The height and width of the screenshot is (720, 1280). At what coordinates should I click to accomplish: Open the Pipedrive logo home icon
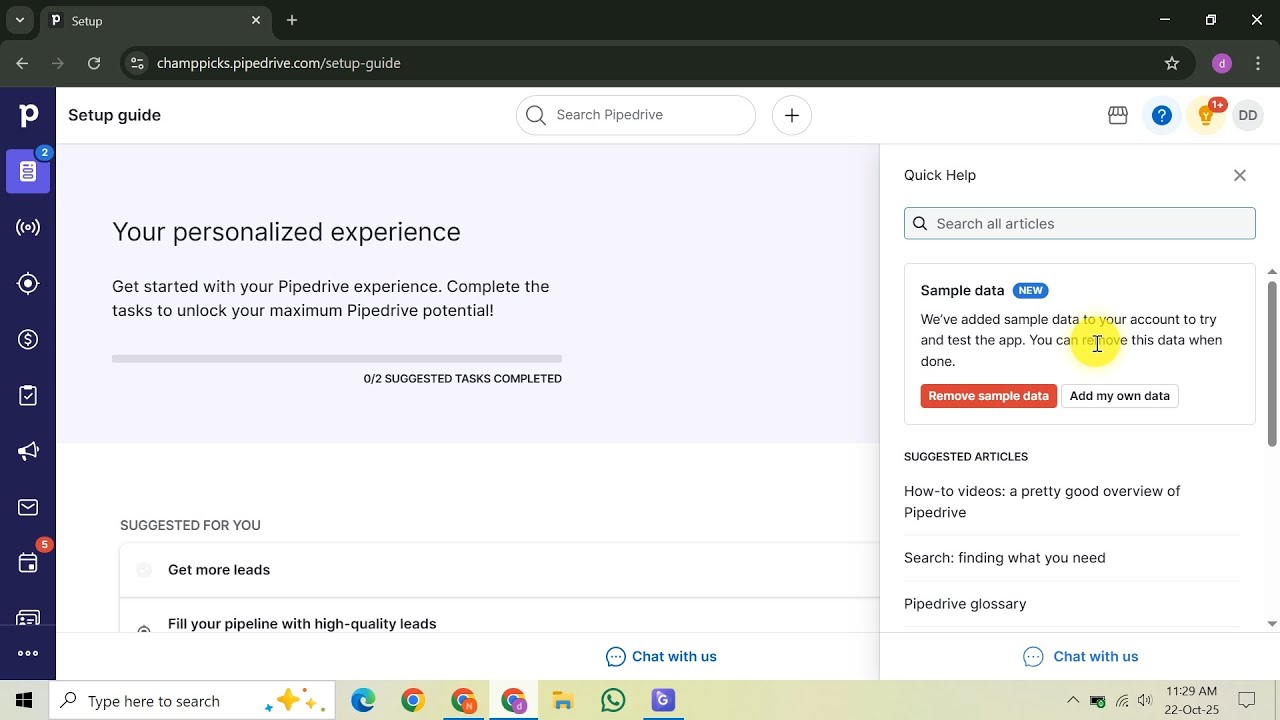(x=28, y=115)
